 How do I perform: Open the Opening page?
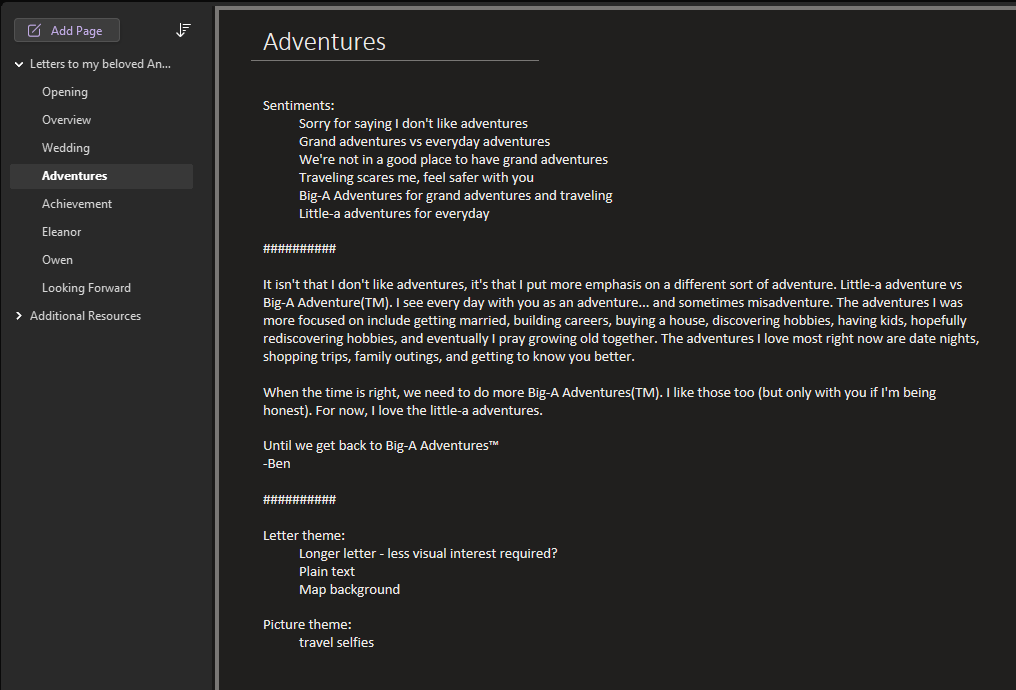(65, 92)
